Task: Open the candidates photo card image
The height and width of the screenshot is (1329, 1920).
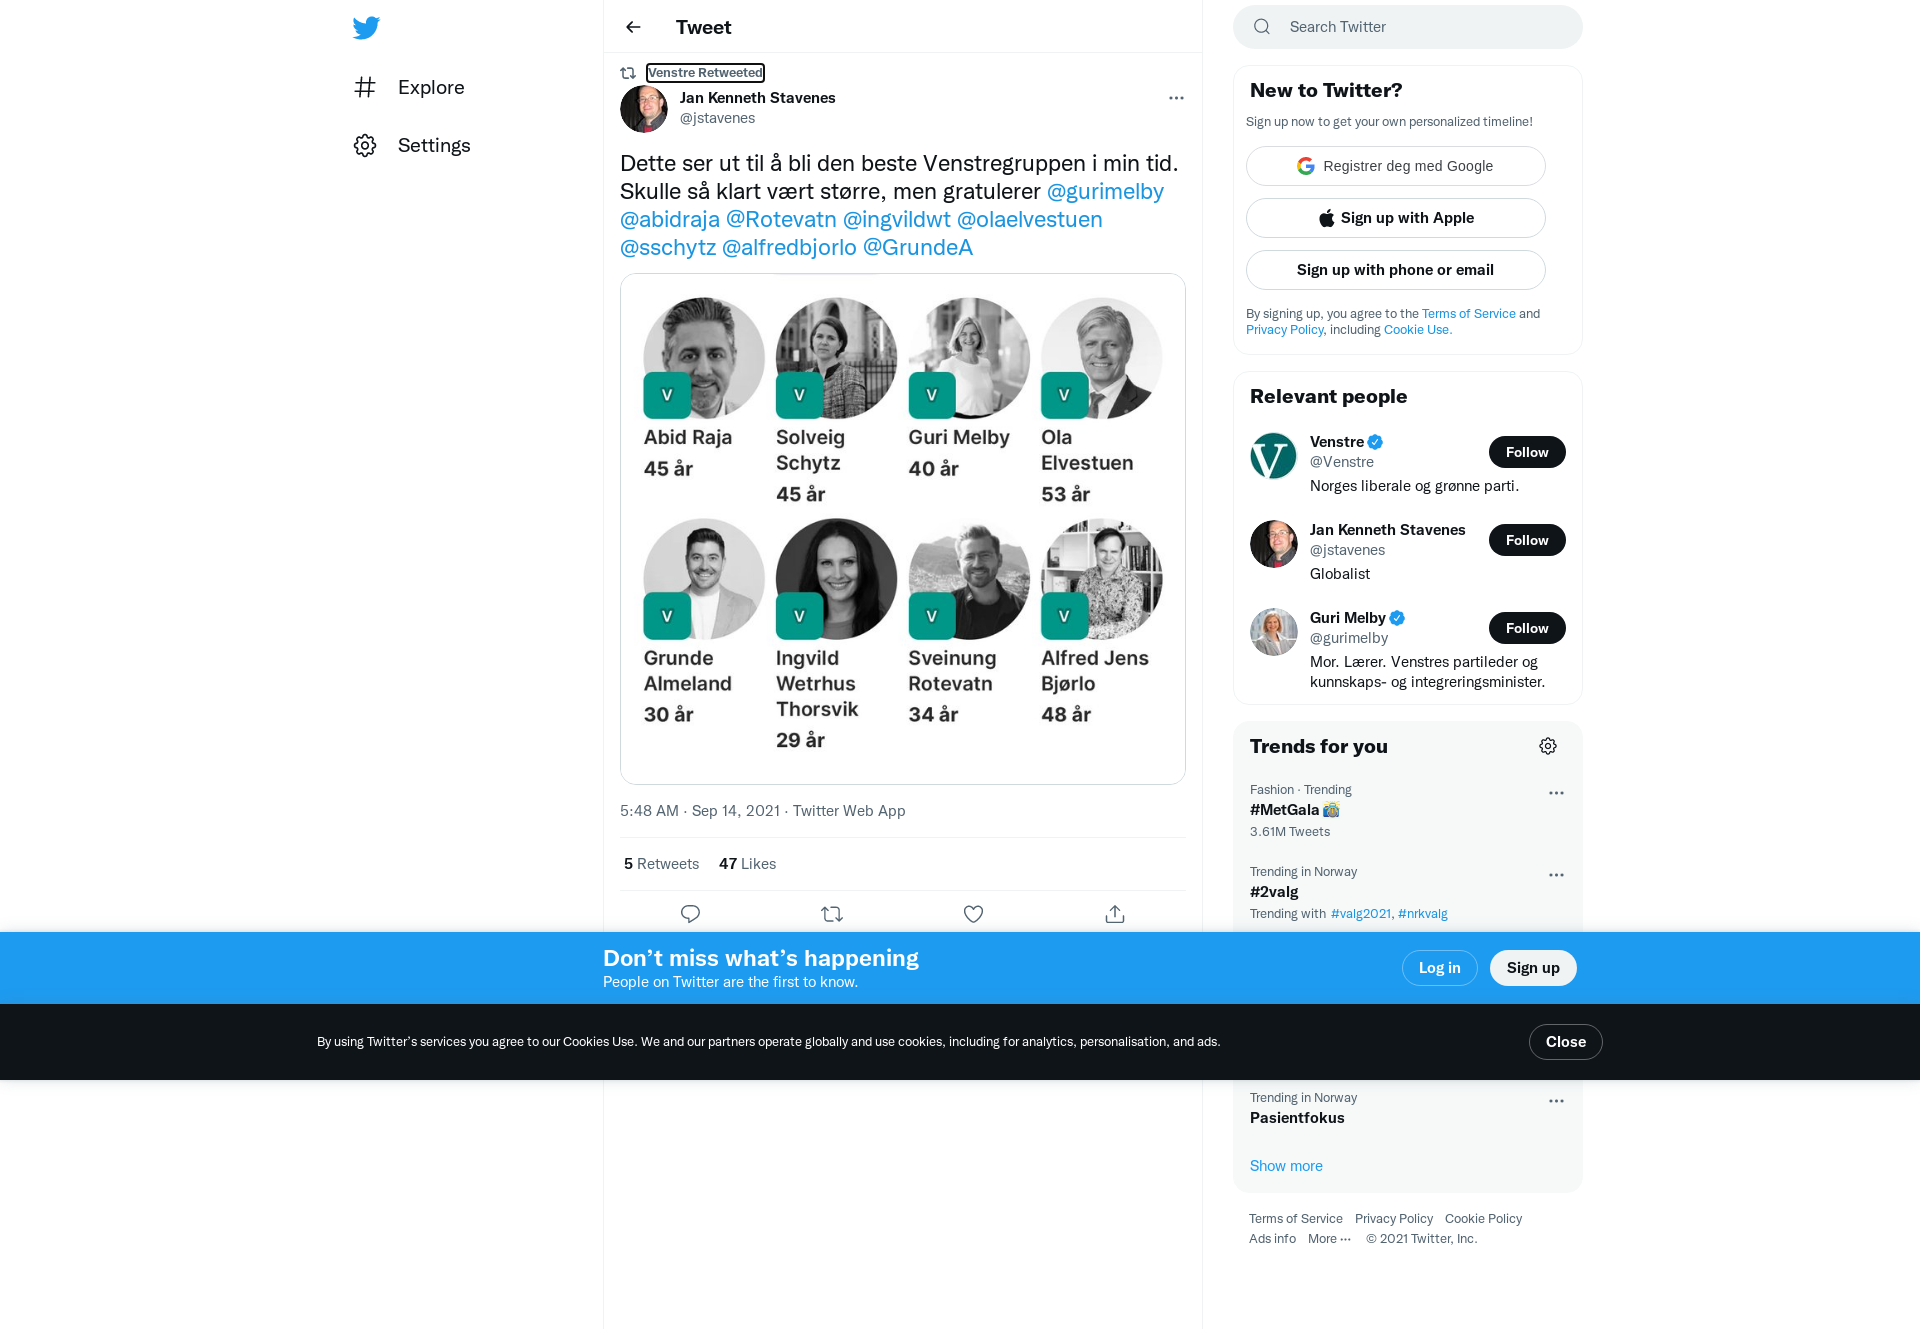Action: pyautogui.click(x=903, y=529)
